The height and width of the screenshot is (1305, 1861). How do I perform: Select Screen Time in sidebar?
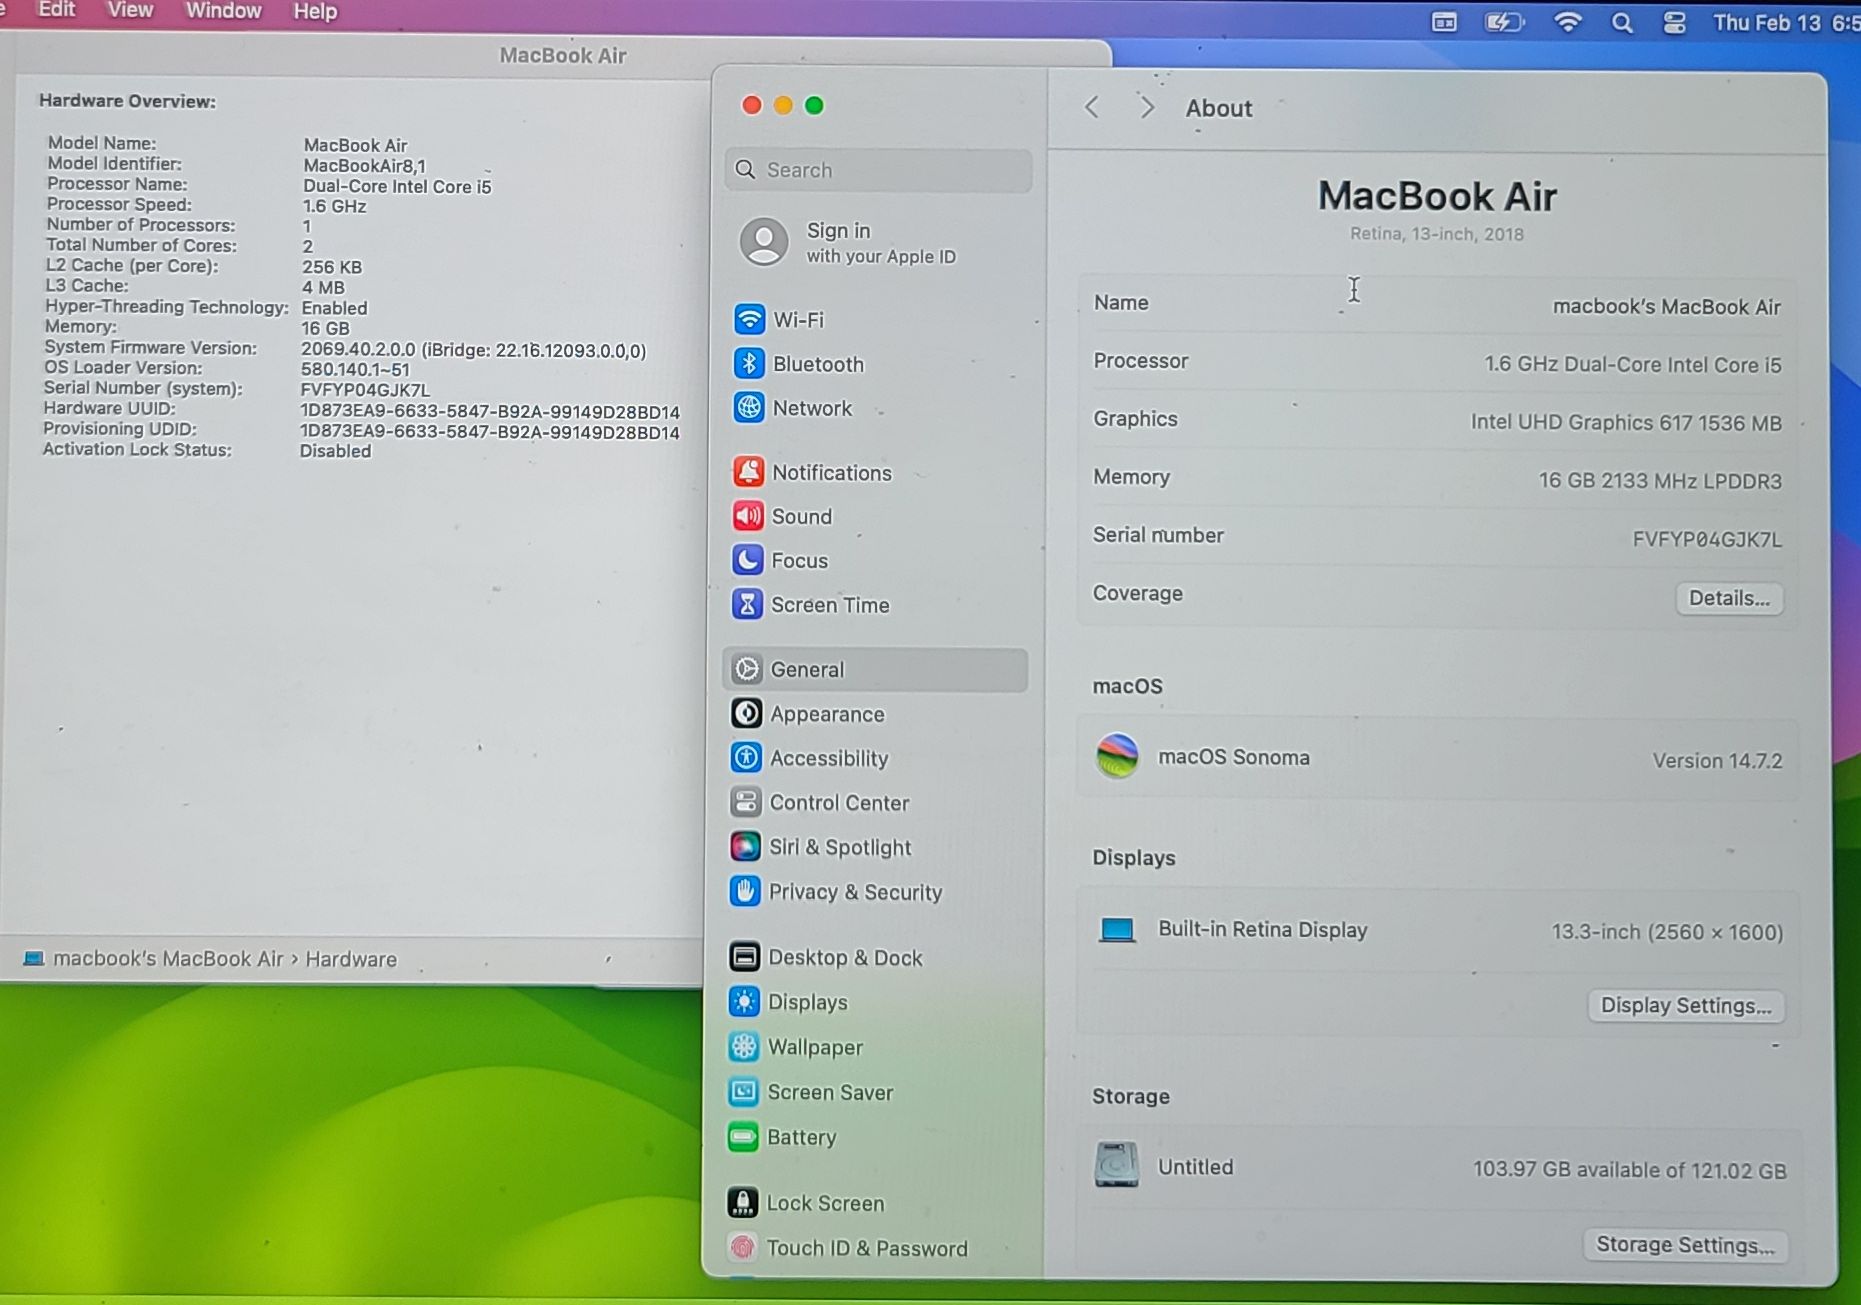click(829, 605)
